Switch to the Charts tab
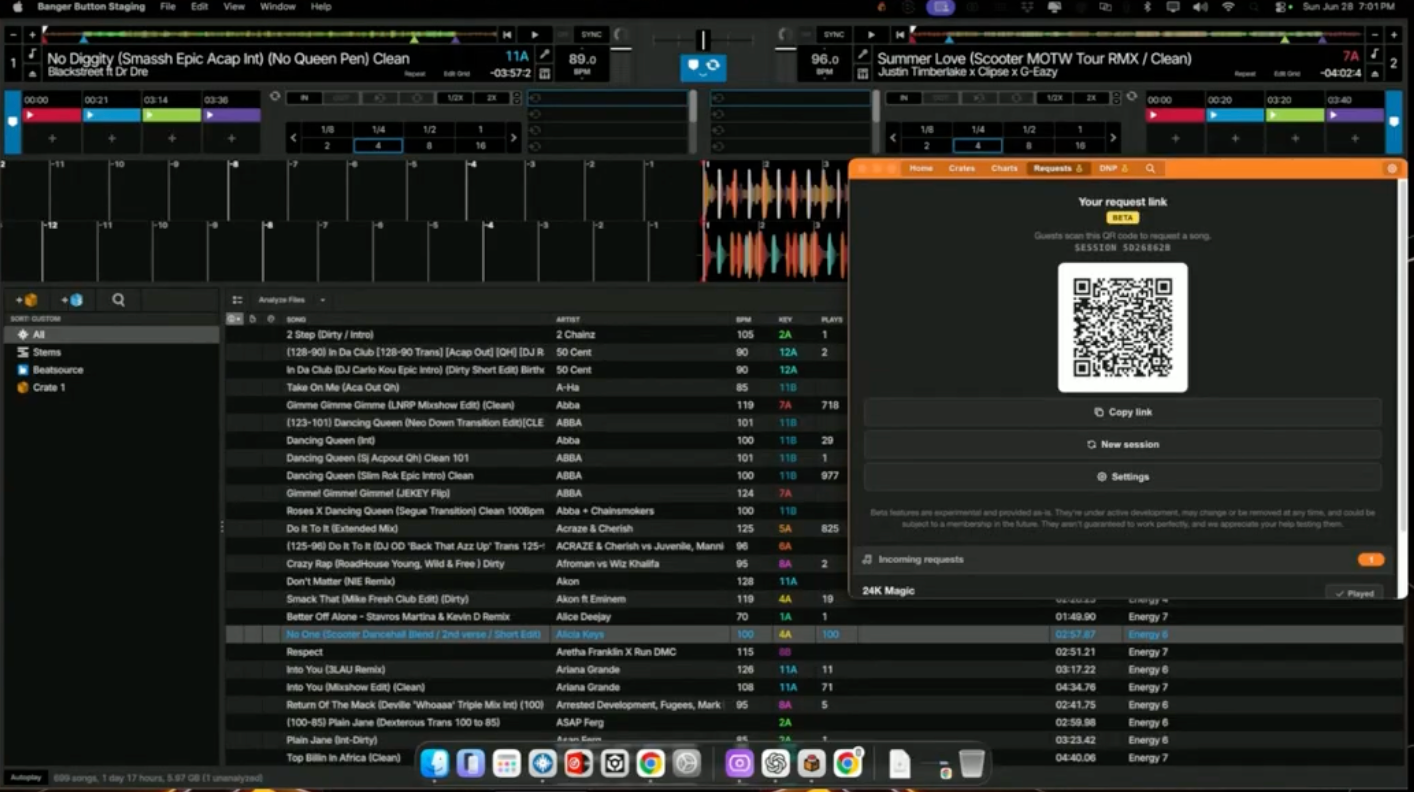This screenshot has height=792, width=1414. (x=1004, y=169)
